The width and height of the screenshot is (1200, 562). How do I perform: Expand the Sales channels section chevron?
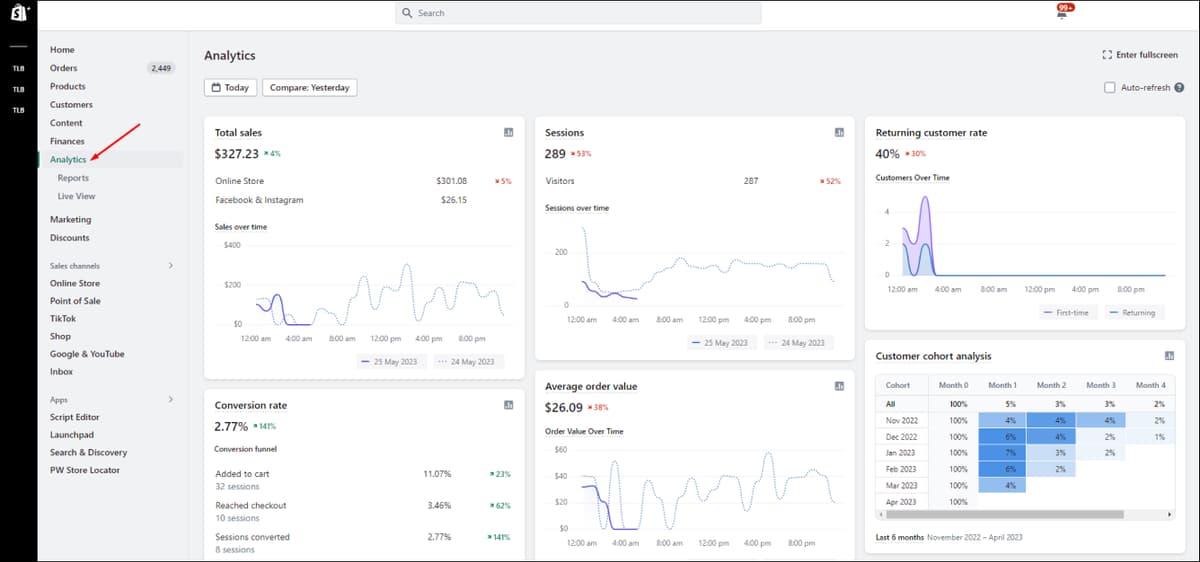click(x=170, y=266)
